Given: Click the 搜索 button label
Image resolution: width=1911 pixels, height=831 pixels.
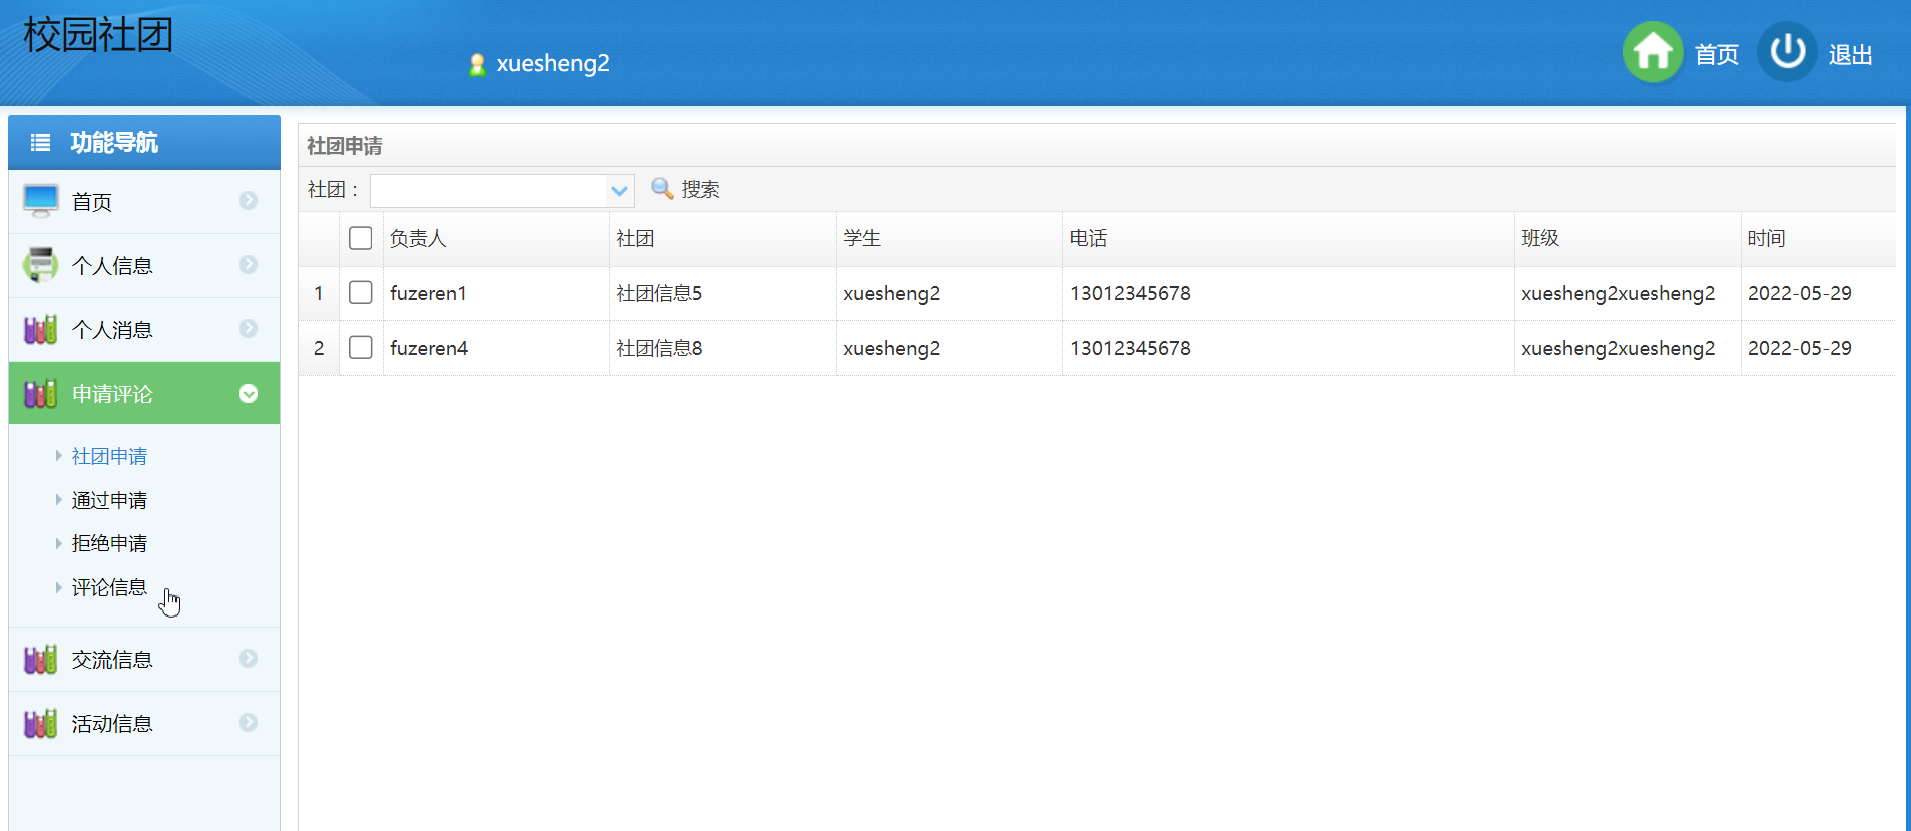Looking at the screenshot, I should (x=700, y=189).
